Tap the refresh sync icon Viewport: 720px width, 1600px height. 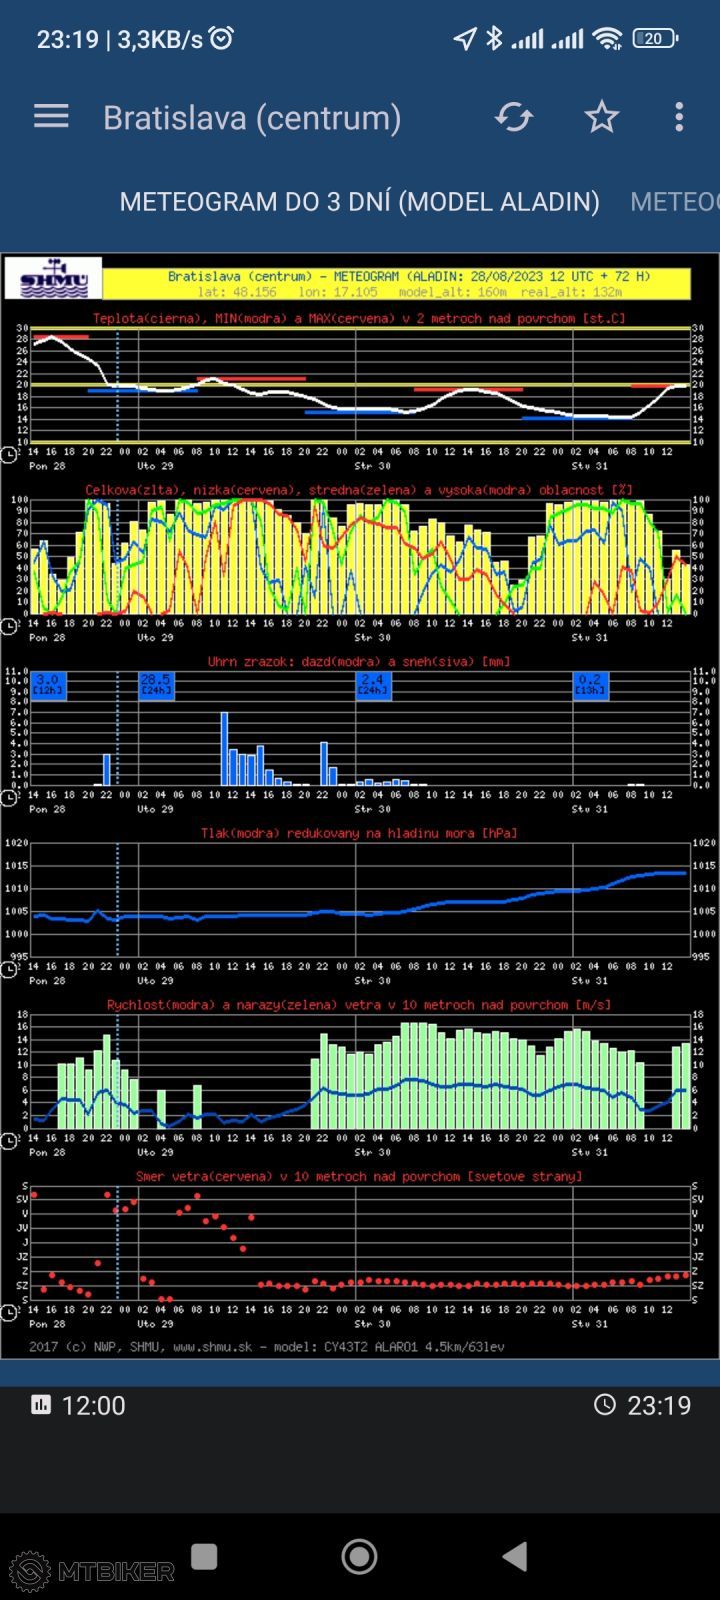pos(514,117)
